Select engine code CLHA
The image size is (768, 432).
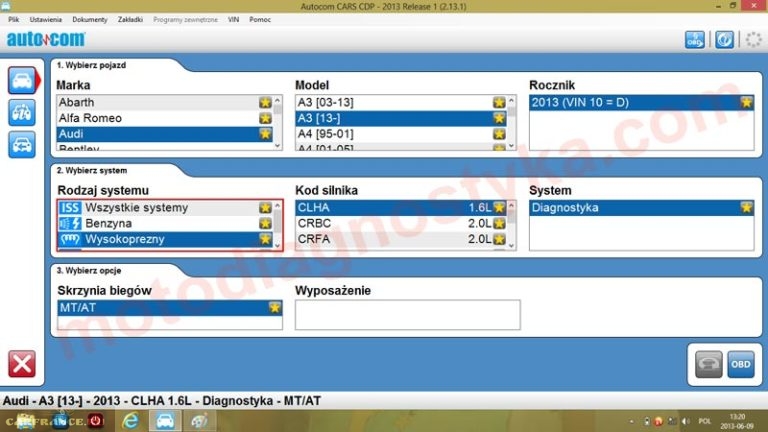tap(401, 208)
